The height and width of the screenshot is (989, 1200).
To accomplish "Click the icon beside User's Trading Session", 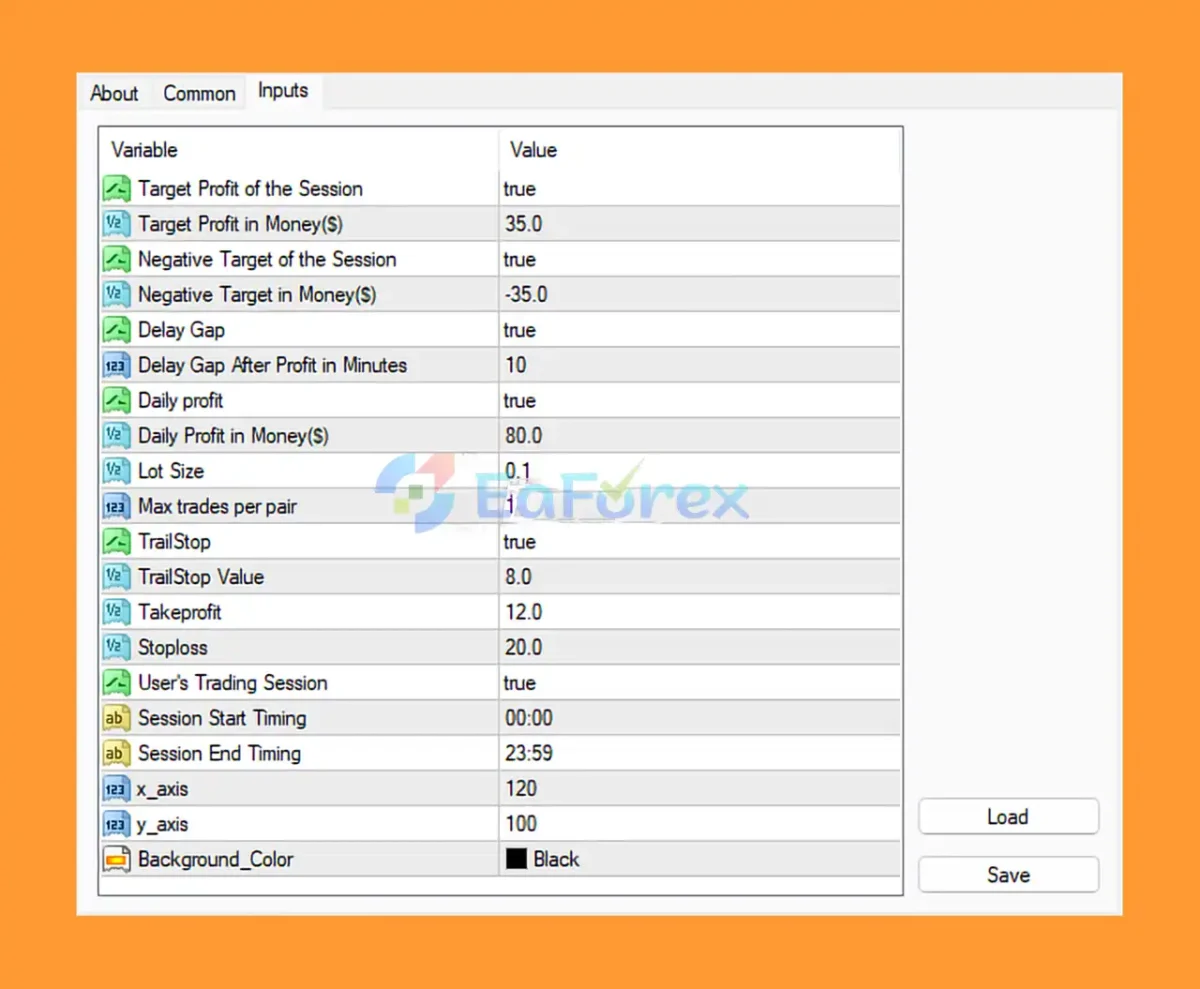I will pos(117,683).
